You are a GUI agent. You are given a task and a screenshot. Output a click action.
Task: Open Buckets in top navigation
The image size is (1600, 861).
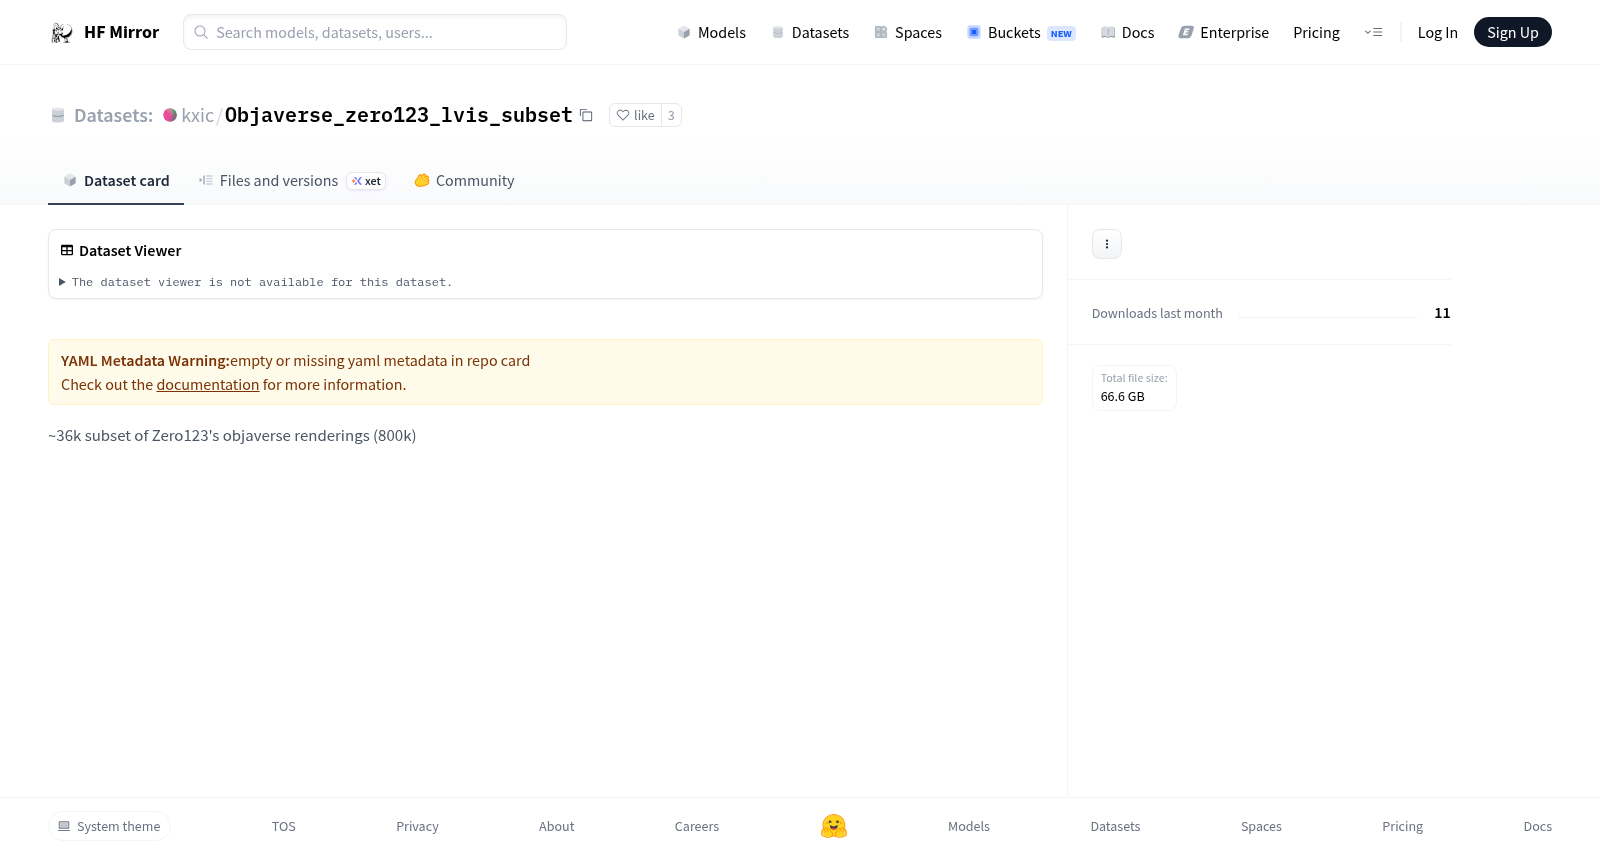pyautogui.click(x=1021, y=33)
